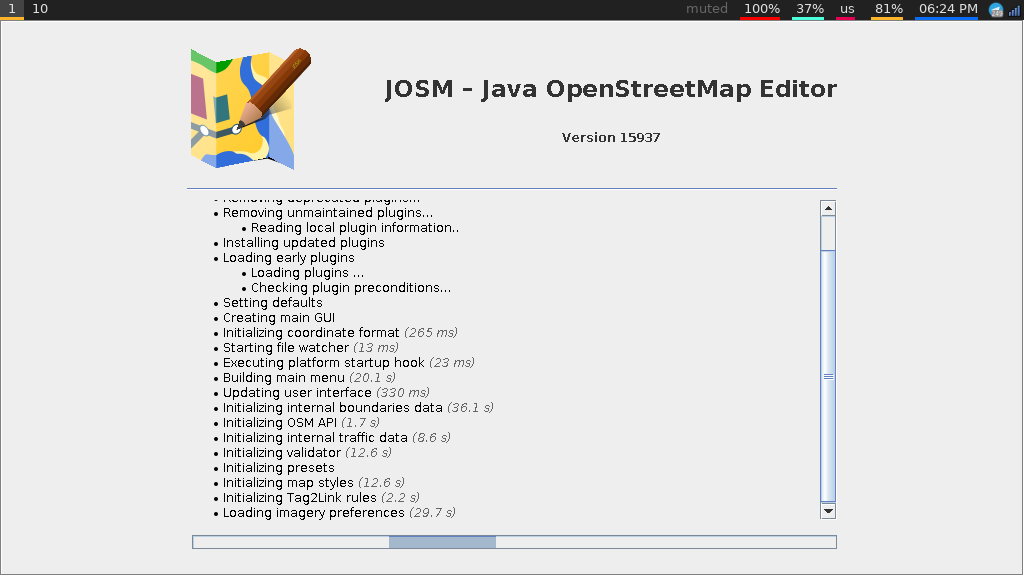Click the muted volume indicator
This screenshot has height=576, width=1024.
pyautogui.click(x=707, y=9)
